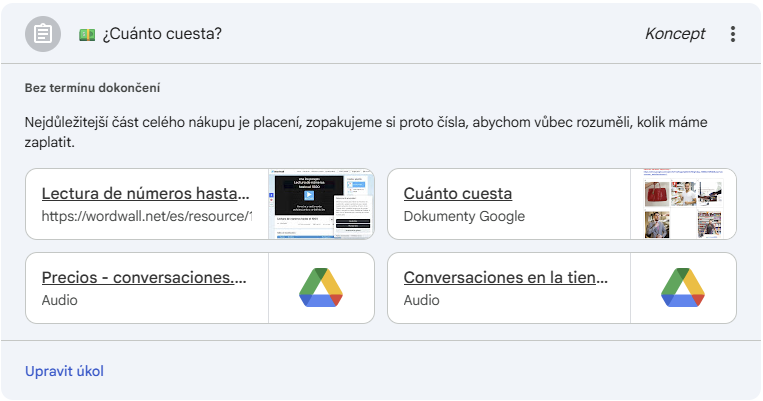
Task: Click the assignment clipboard icon
Action: [x=43, y=34]
